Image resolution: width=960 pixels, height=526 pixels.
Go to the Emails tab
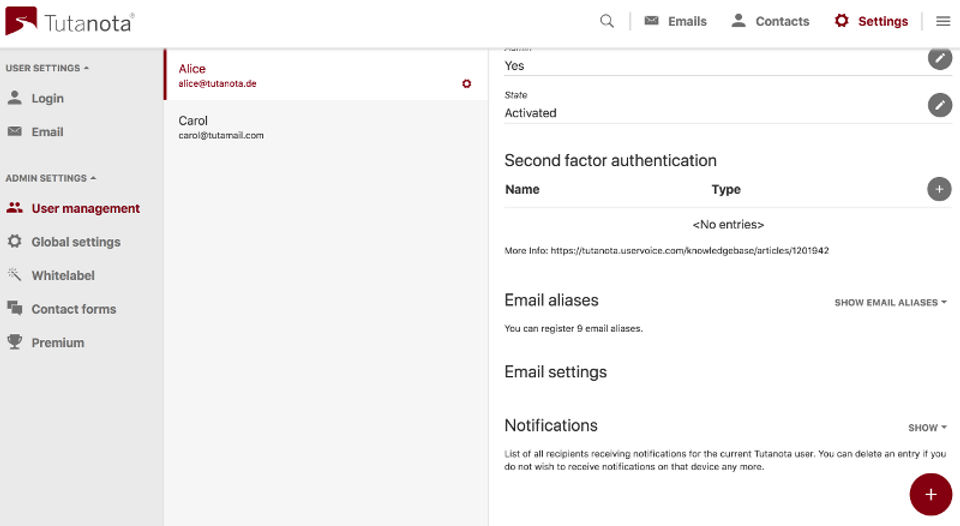tap(675, 21)
